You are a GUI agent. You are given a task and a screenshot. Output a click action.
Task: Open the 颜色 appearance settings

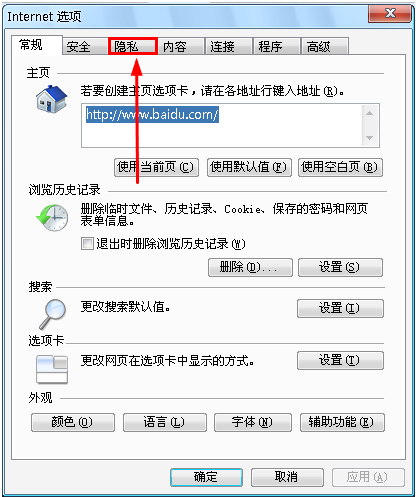click(73, 422)
